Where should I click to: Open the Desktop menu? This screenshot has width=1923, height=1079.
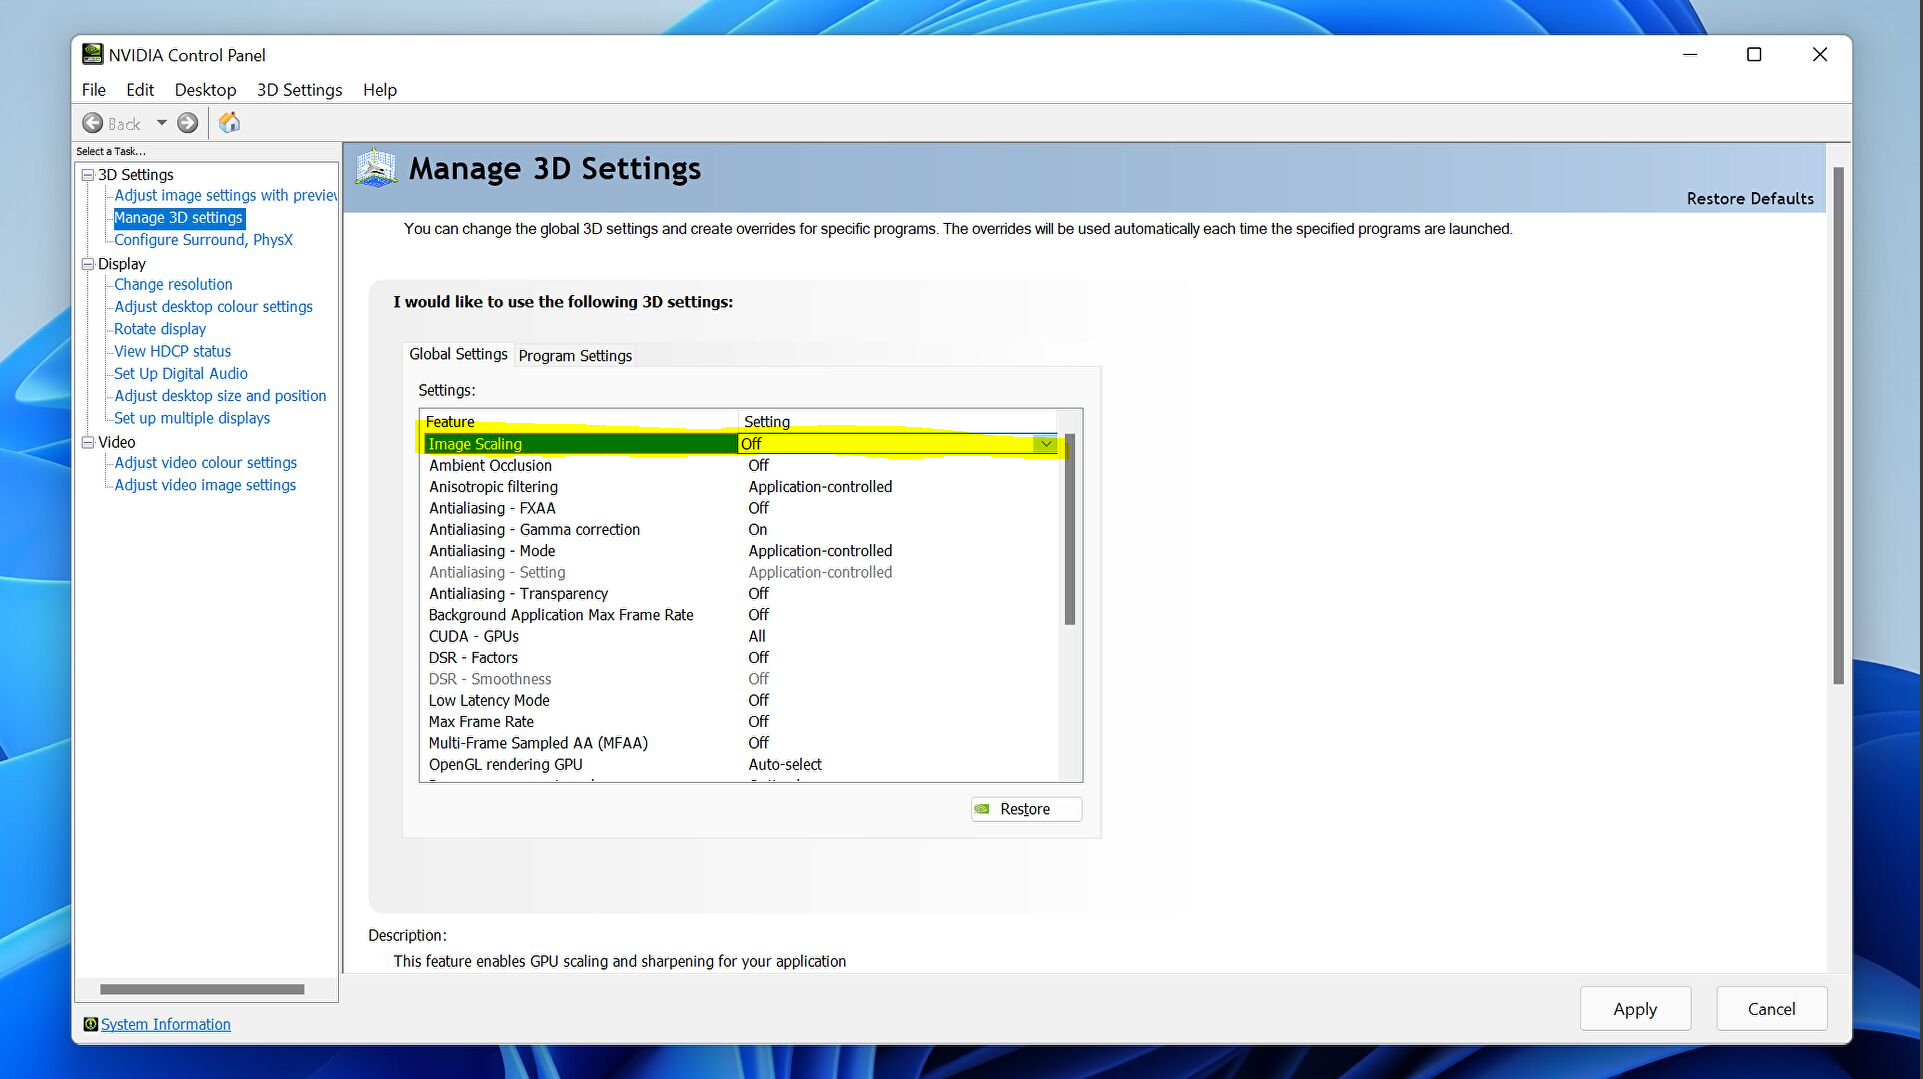pyautogui.click(x=205, y=90)
